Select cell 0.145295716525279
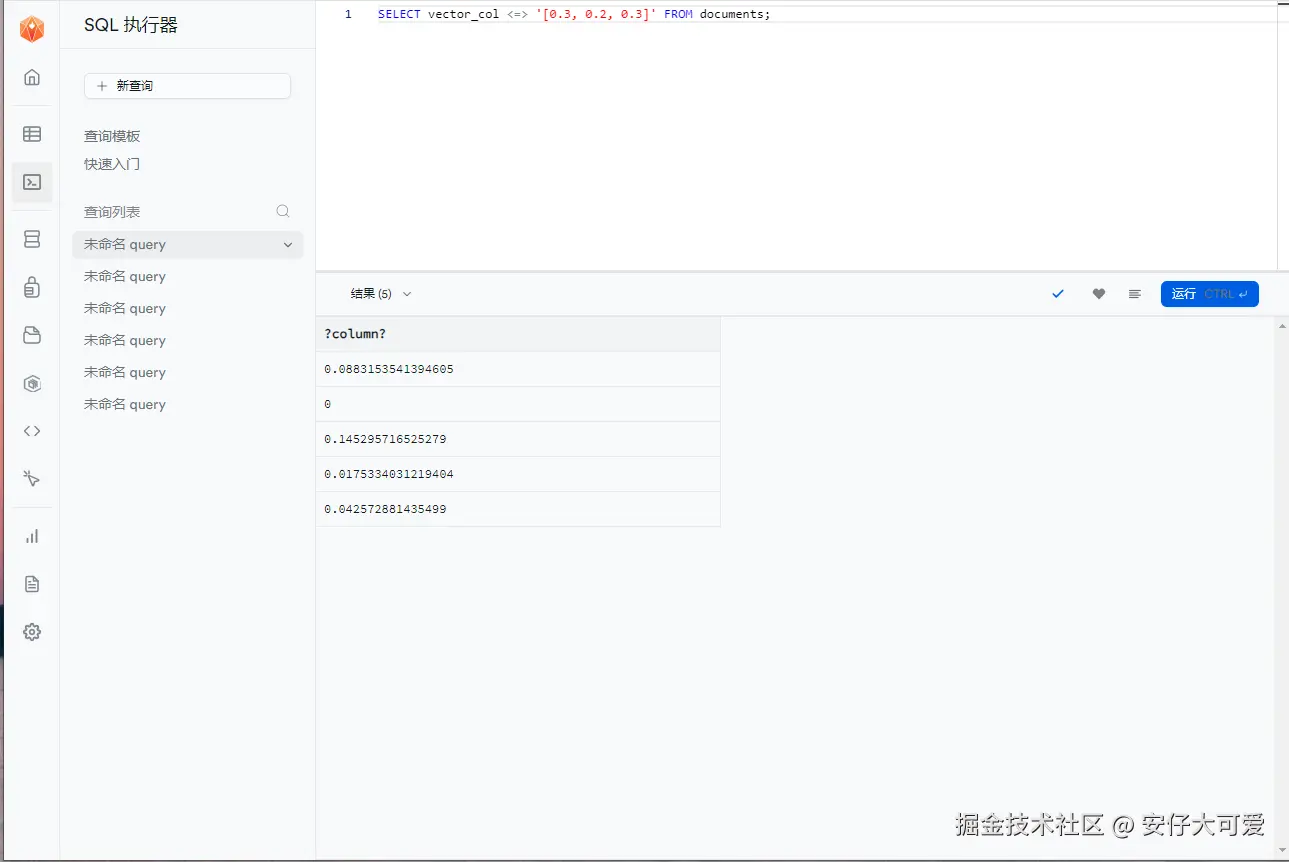Viewport: 1289px width, 862px height. pyautogui.click(x=518, y=439)
